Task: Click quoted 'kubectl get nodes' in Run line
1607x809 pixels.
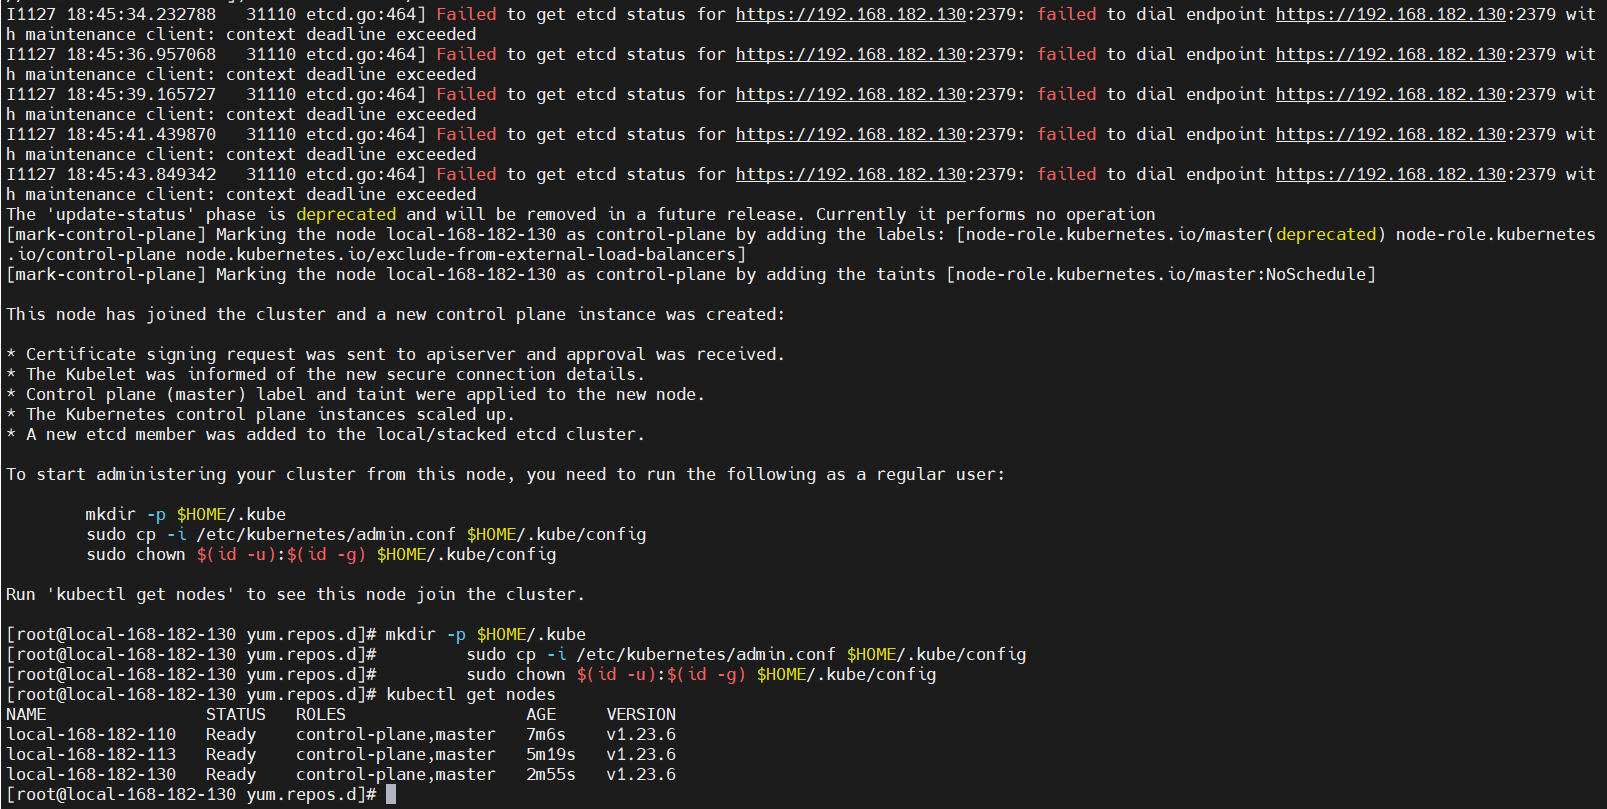Action: click(x=141, y=594)
